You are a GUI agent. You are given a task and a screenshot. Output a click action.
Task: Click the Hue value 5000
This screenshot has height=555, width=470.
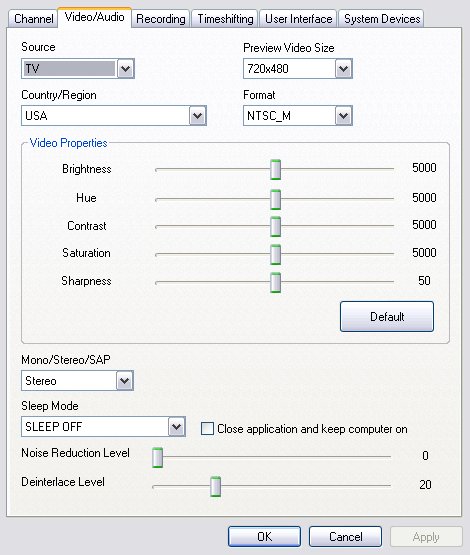(x=424, y=198)
